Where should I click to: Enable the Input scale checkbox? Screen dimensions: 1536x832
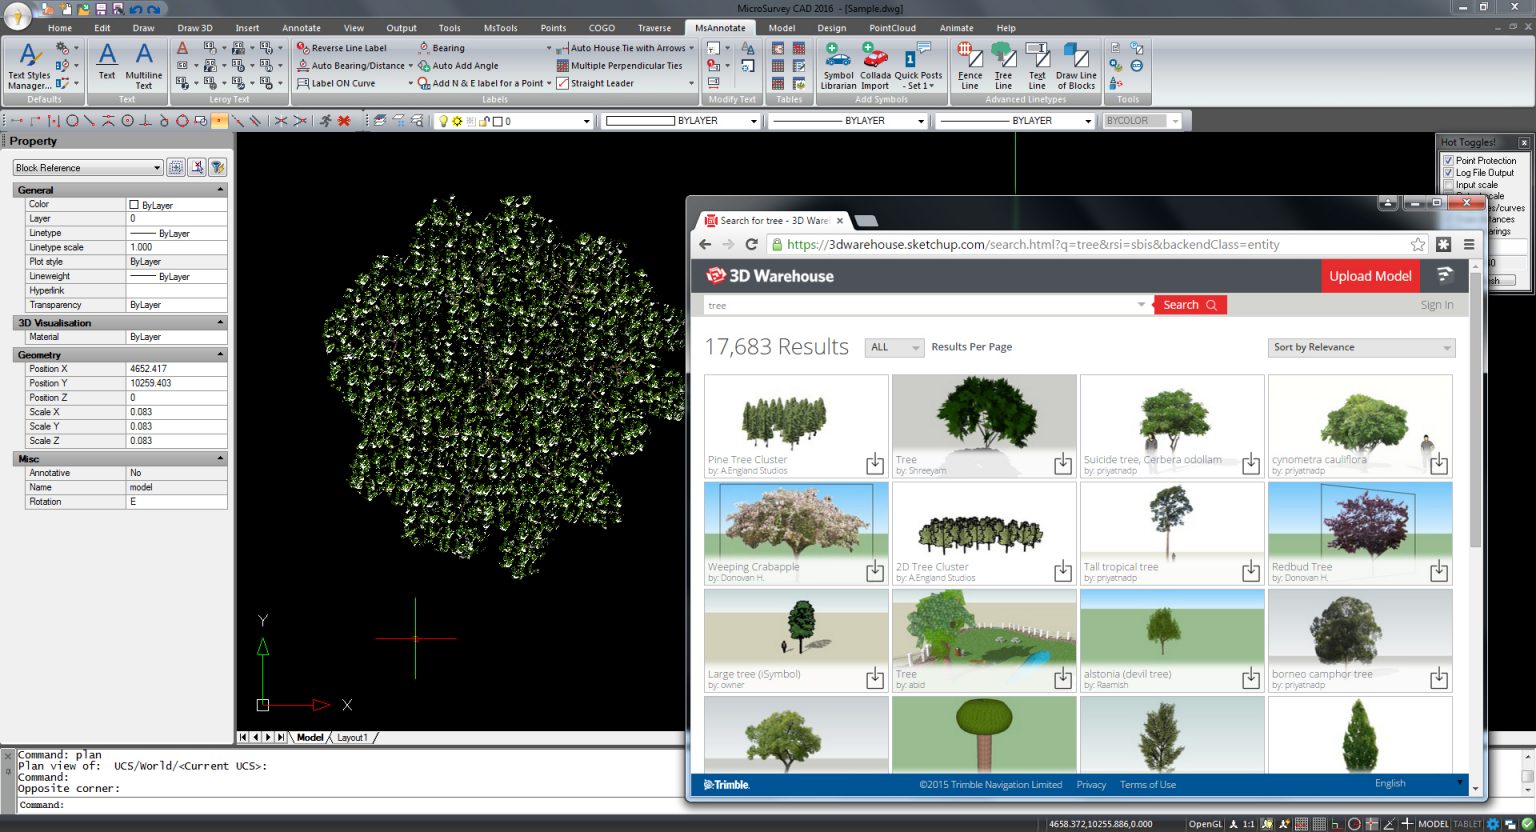tap(1448, 185)
